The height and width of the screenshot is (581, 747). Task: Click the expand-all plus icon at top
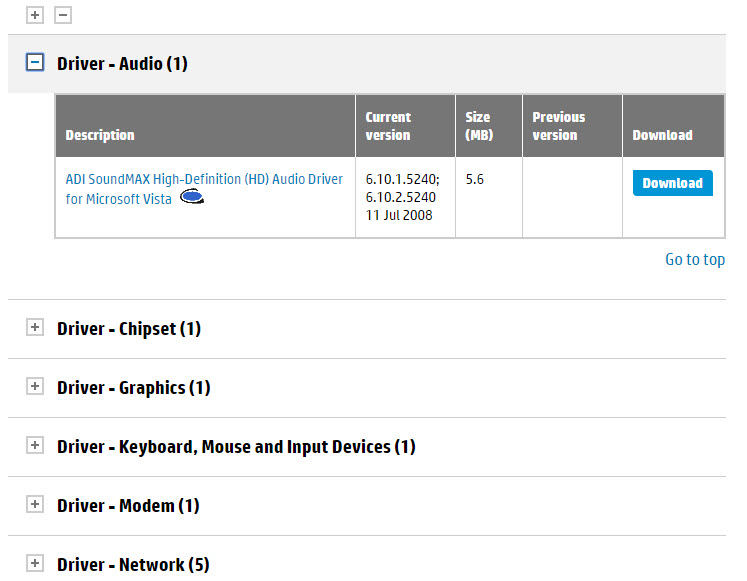[35, 15]
